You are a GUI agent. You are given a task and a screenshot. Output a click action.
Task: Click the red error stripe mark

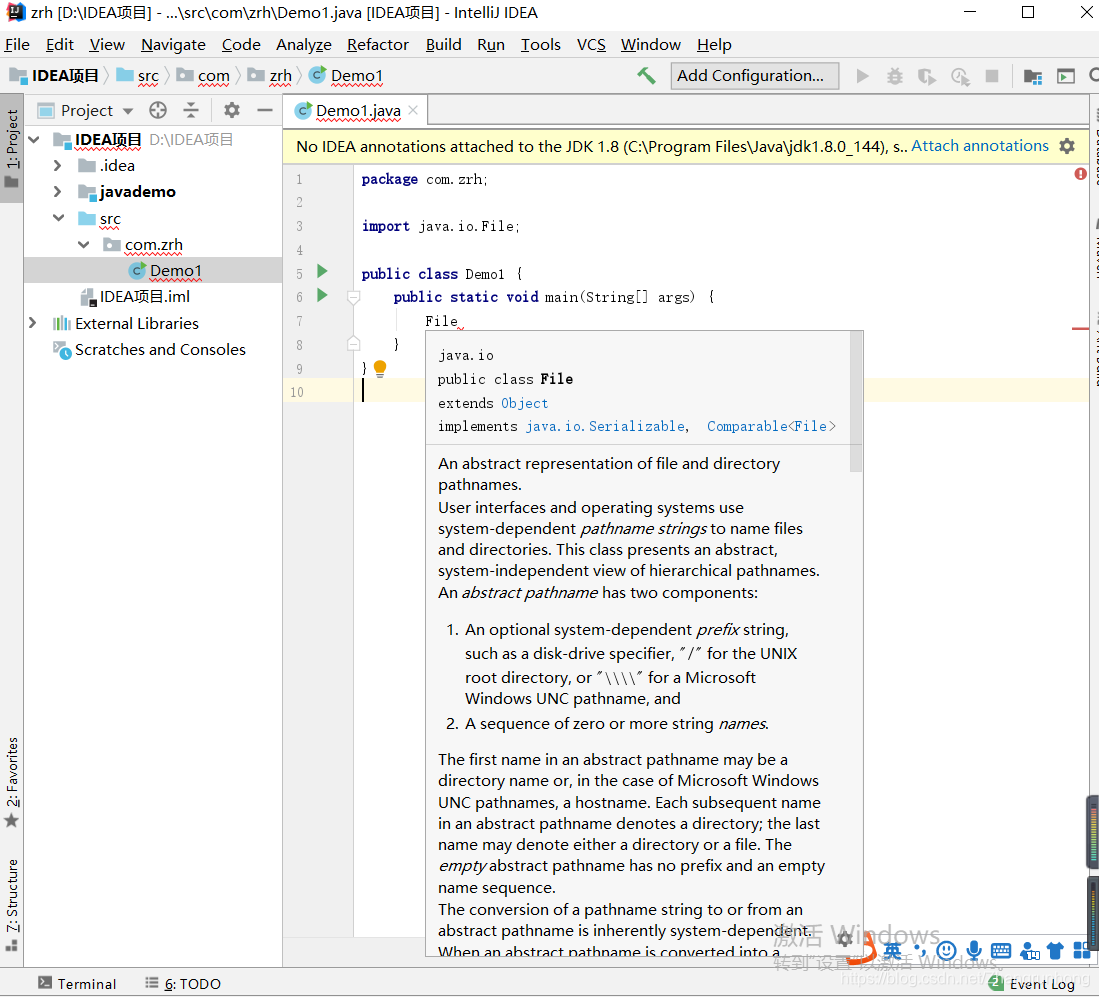click(x=1079, y=328)
